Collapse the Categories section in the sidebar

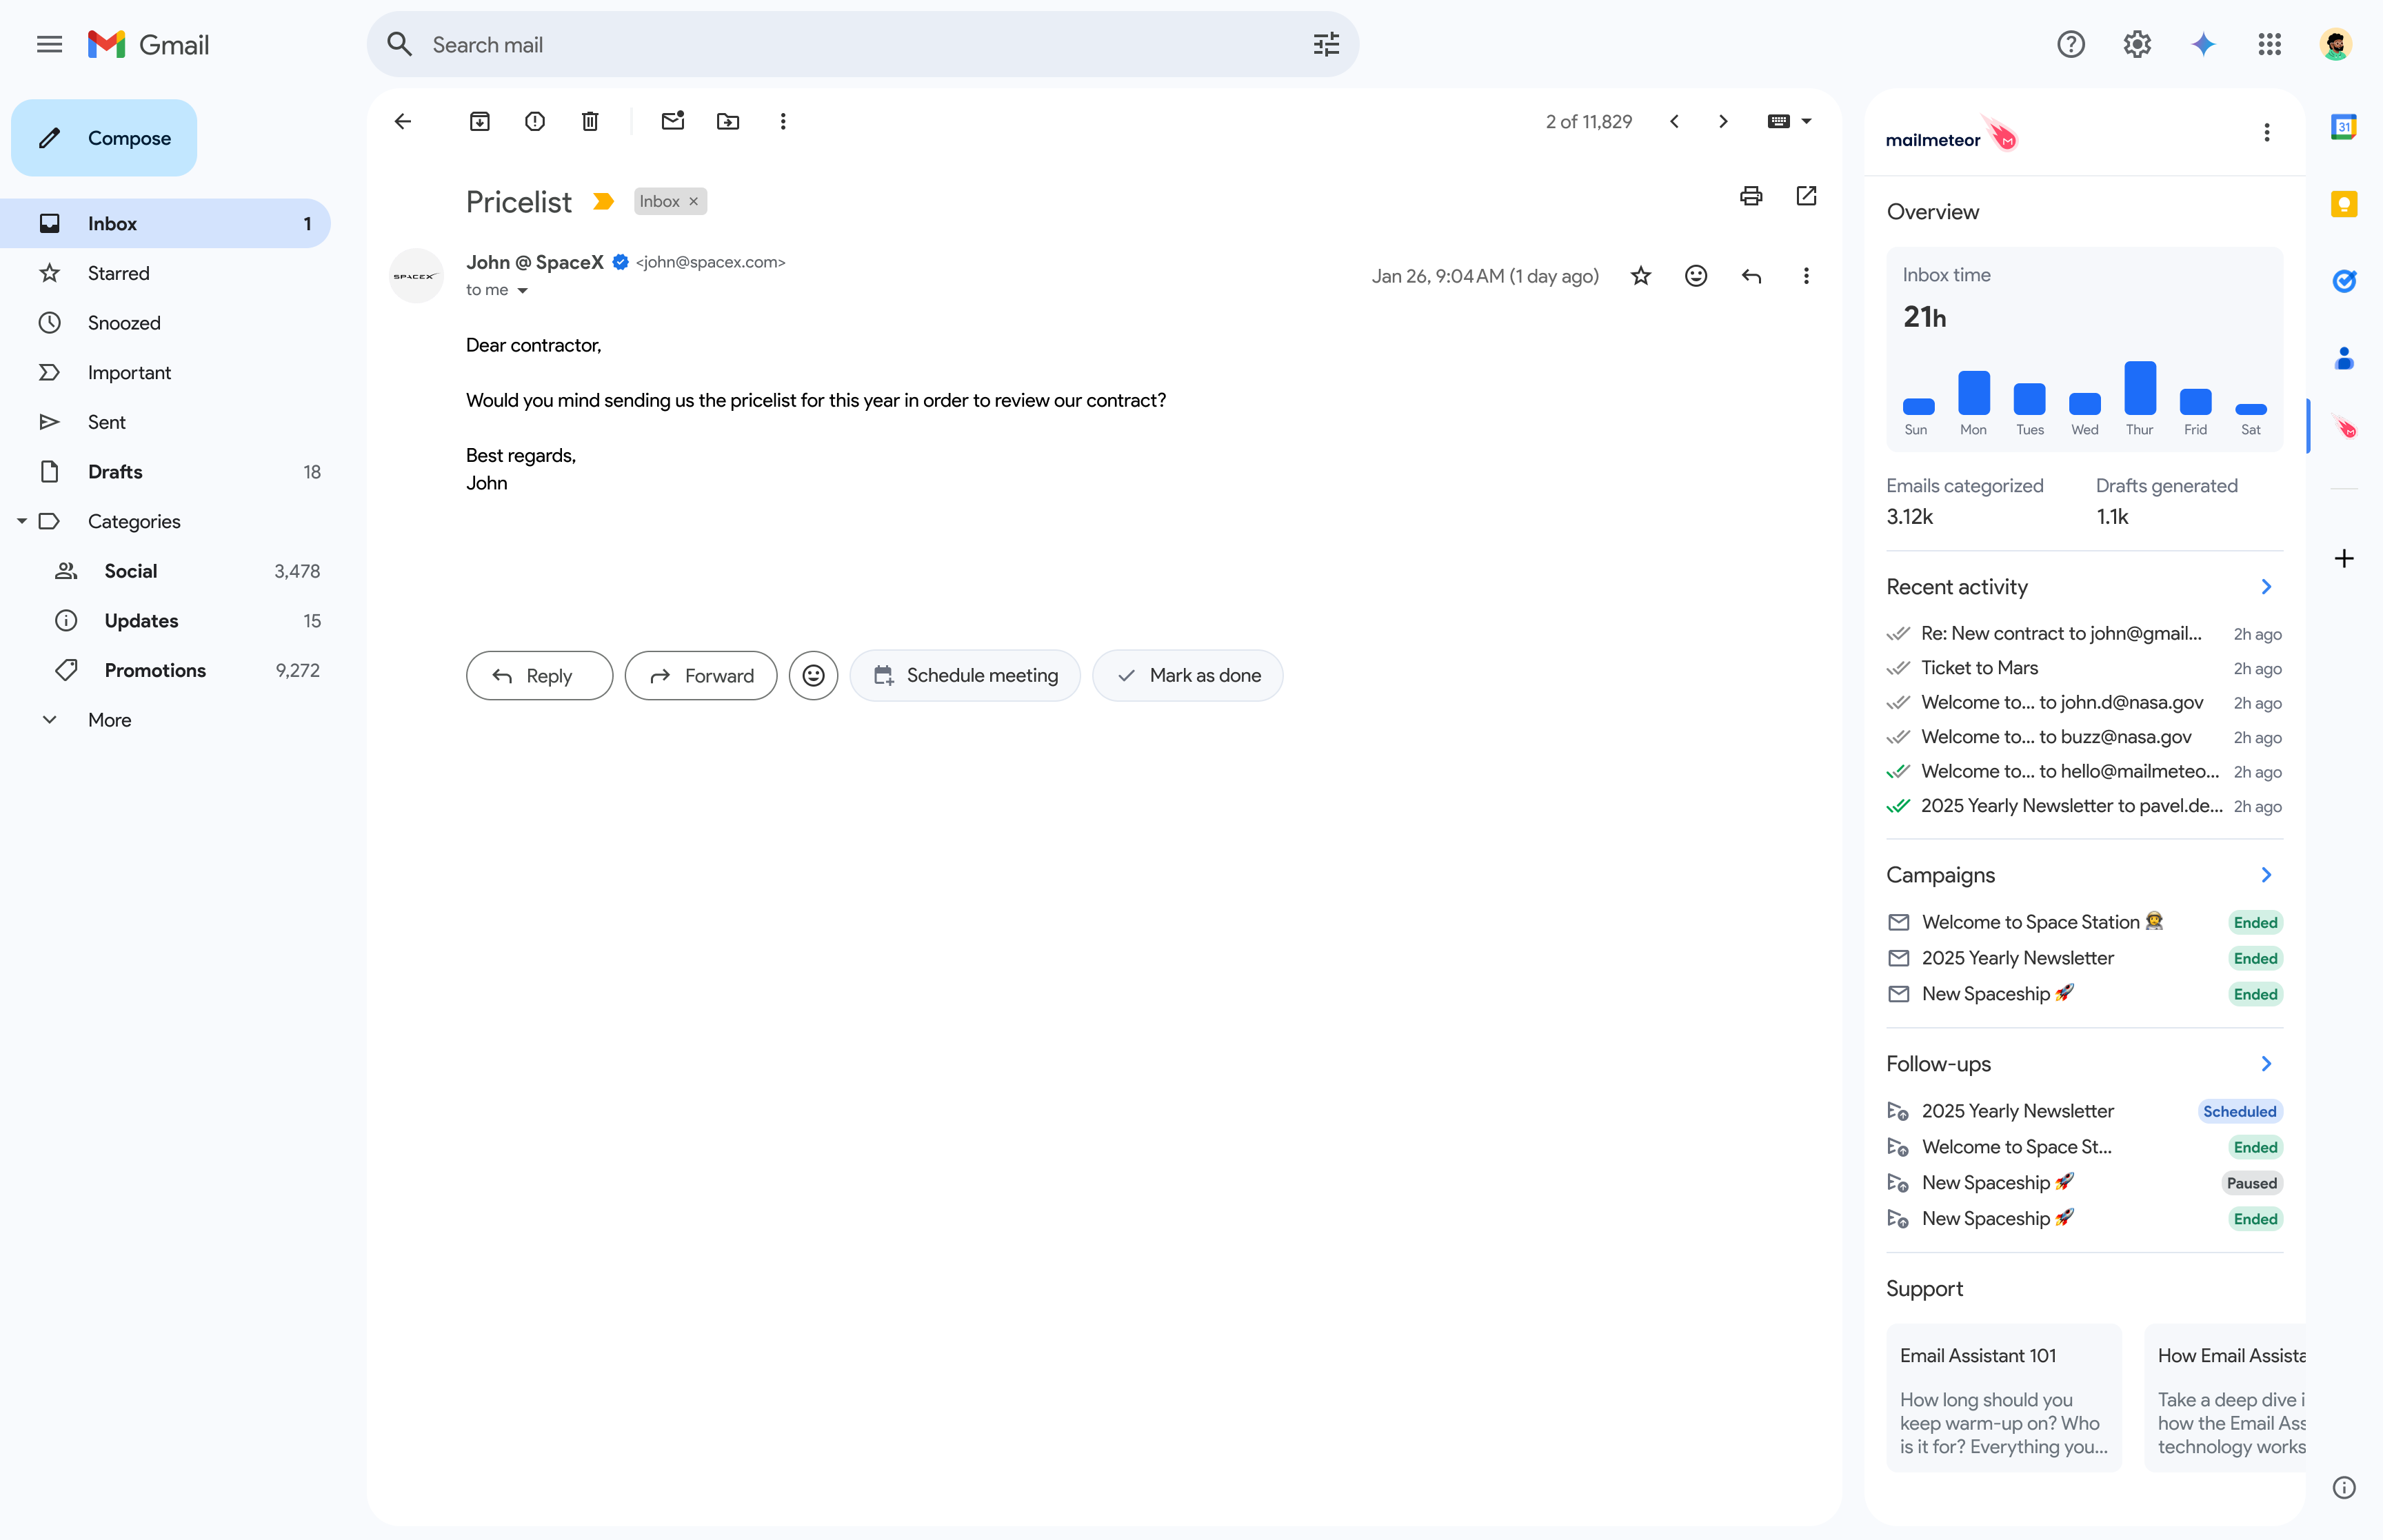pos(21,521)
